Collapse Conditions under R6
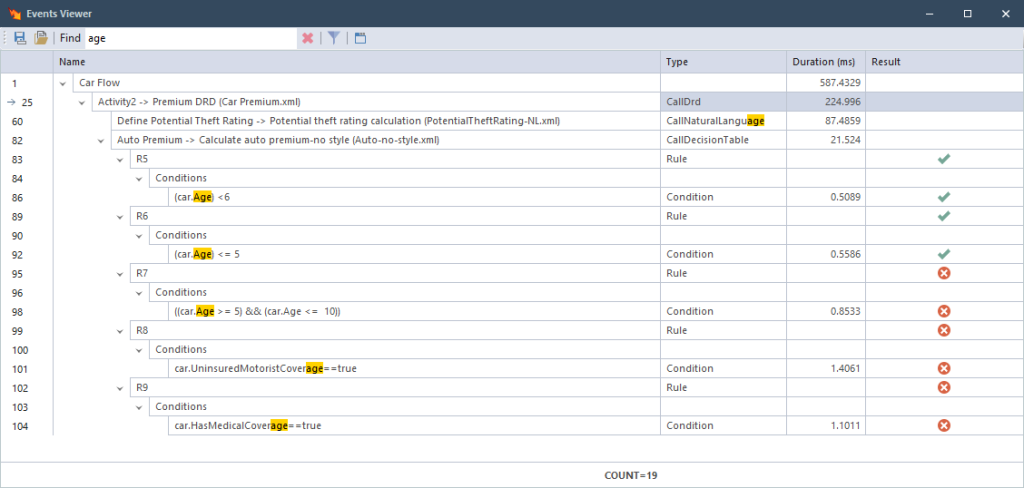 tap(138, 235)
